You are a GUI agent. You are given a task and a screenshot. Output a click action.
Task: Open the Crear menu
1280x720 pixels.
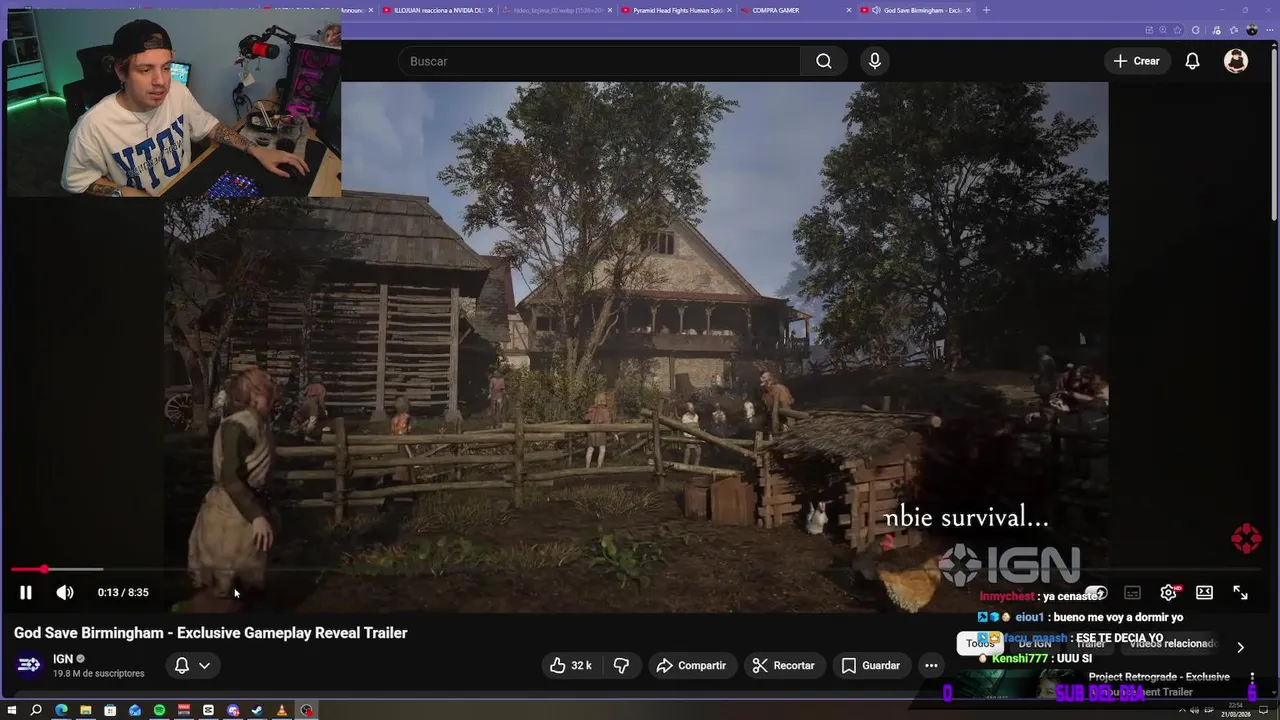pos(1136,61)
